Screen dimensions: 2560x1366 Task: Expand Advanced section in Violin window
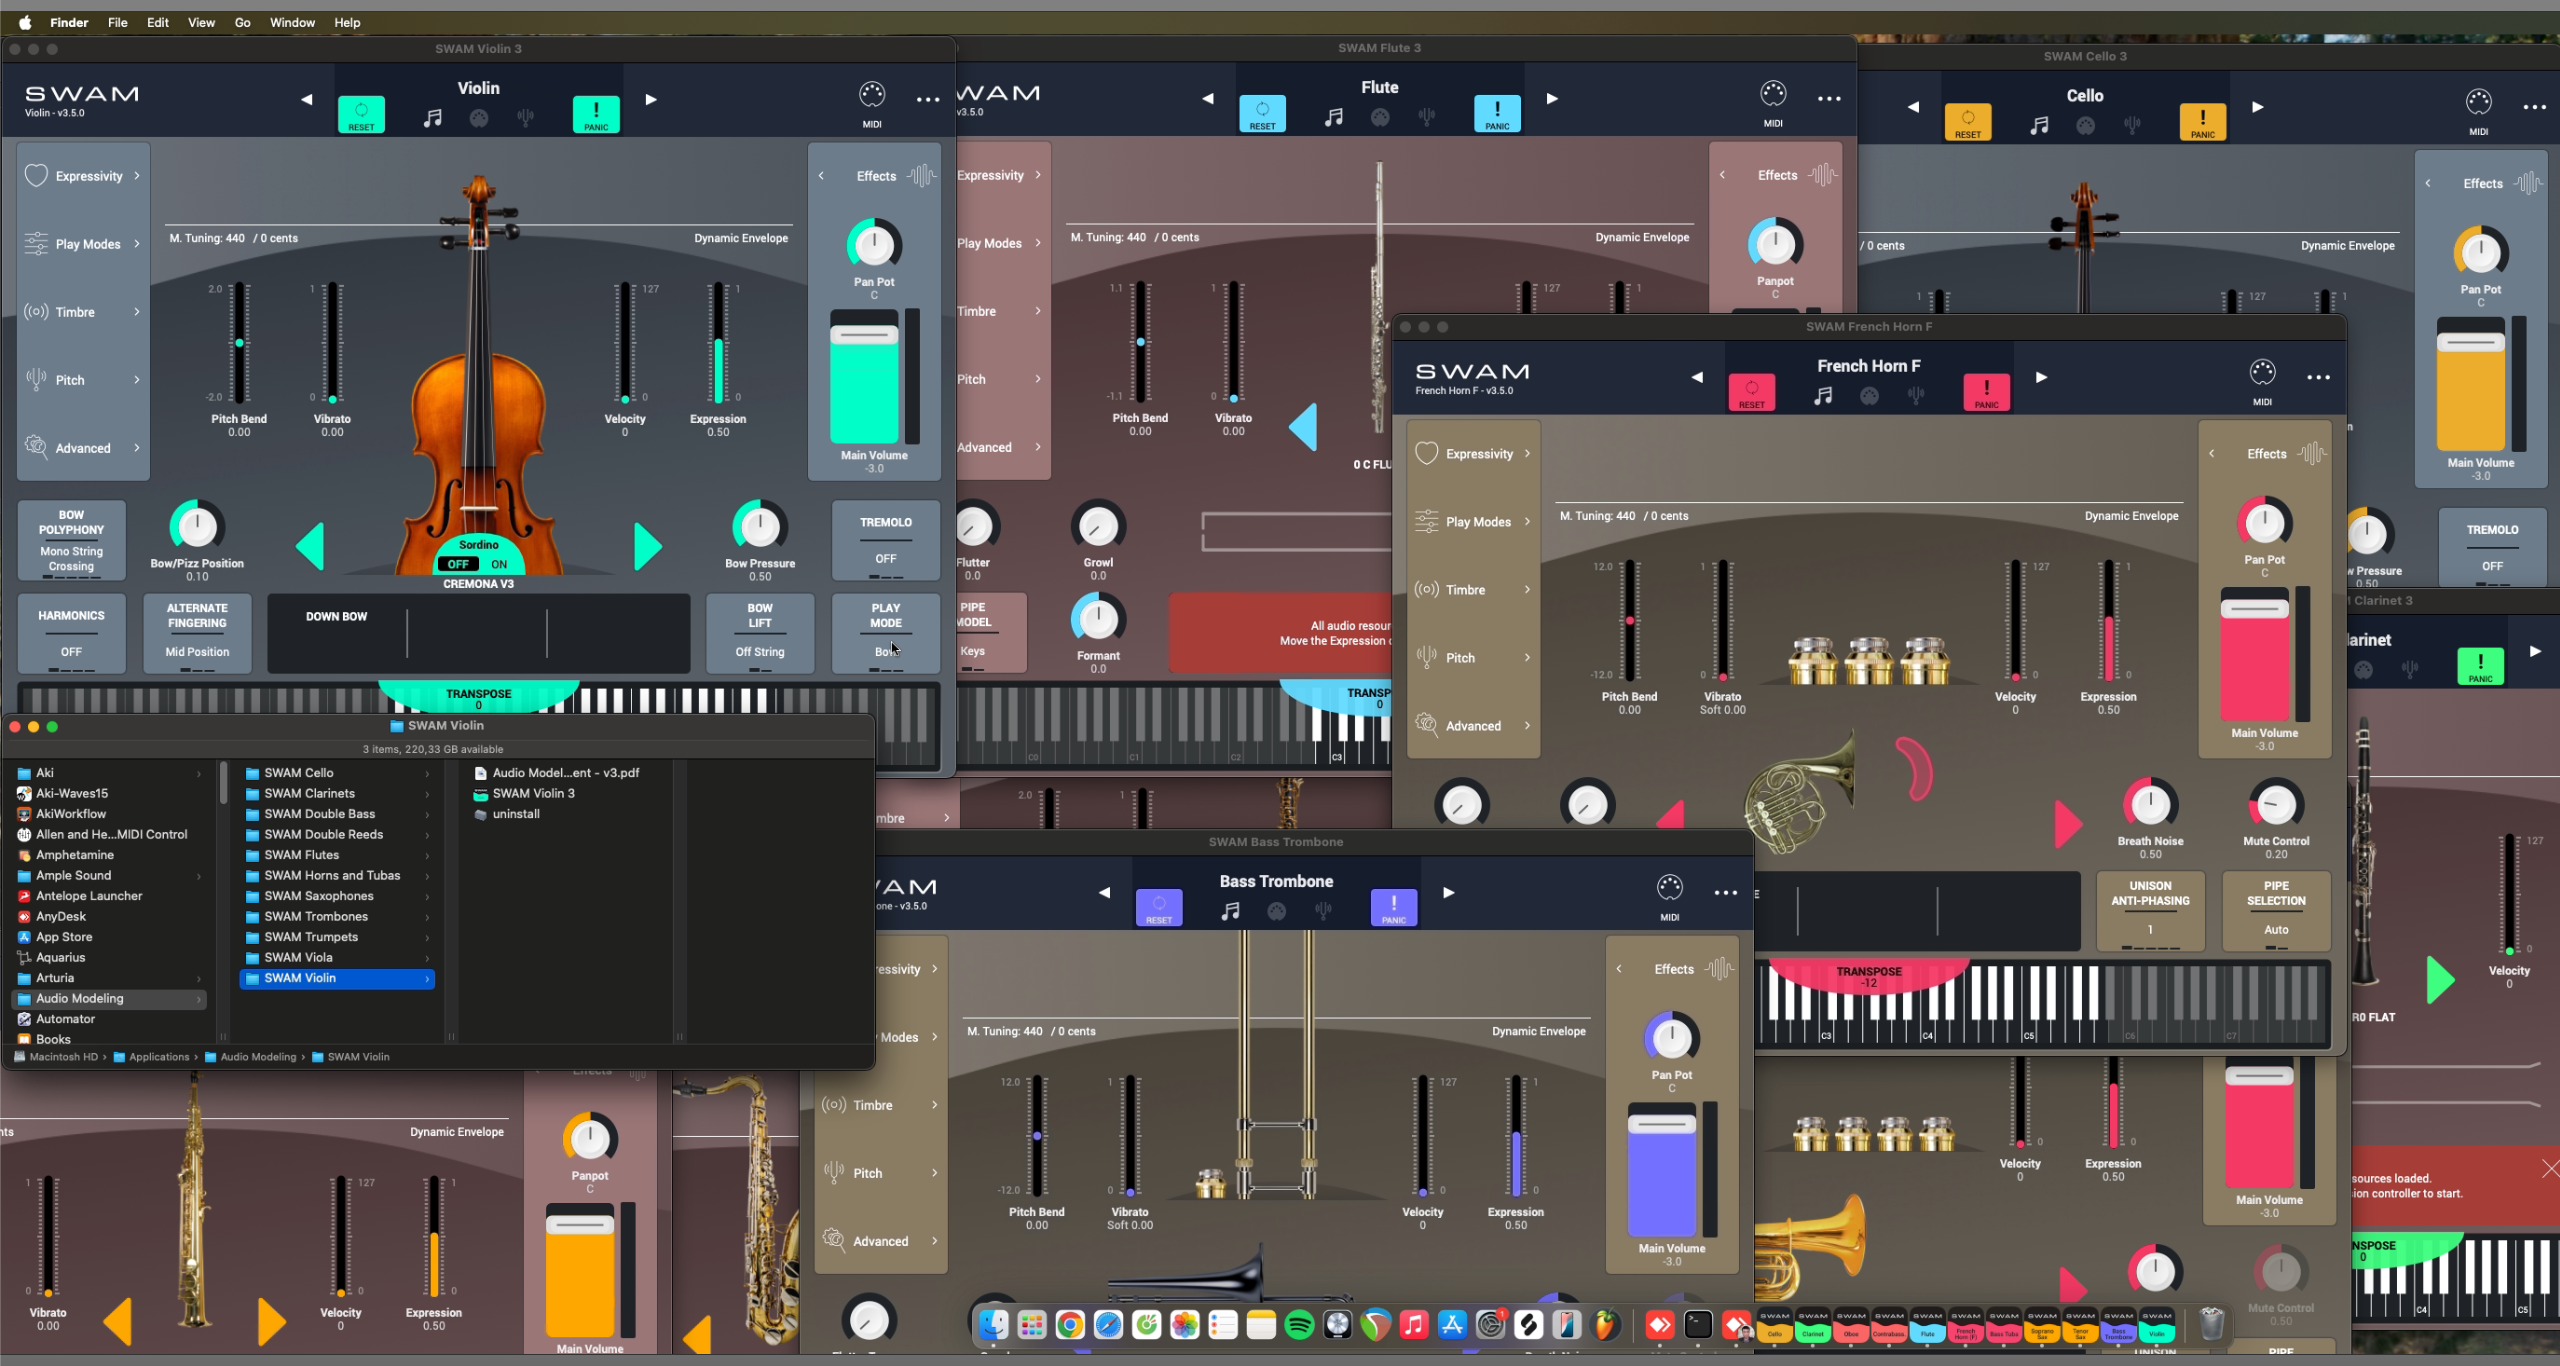pyautogui.click(x=83, y=448)
